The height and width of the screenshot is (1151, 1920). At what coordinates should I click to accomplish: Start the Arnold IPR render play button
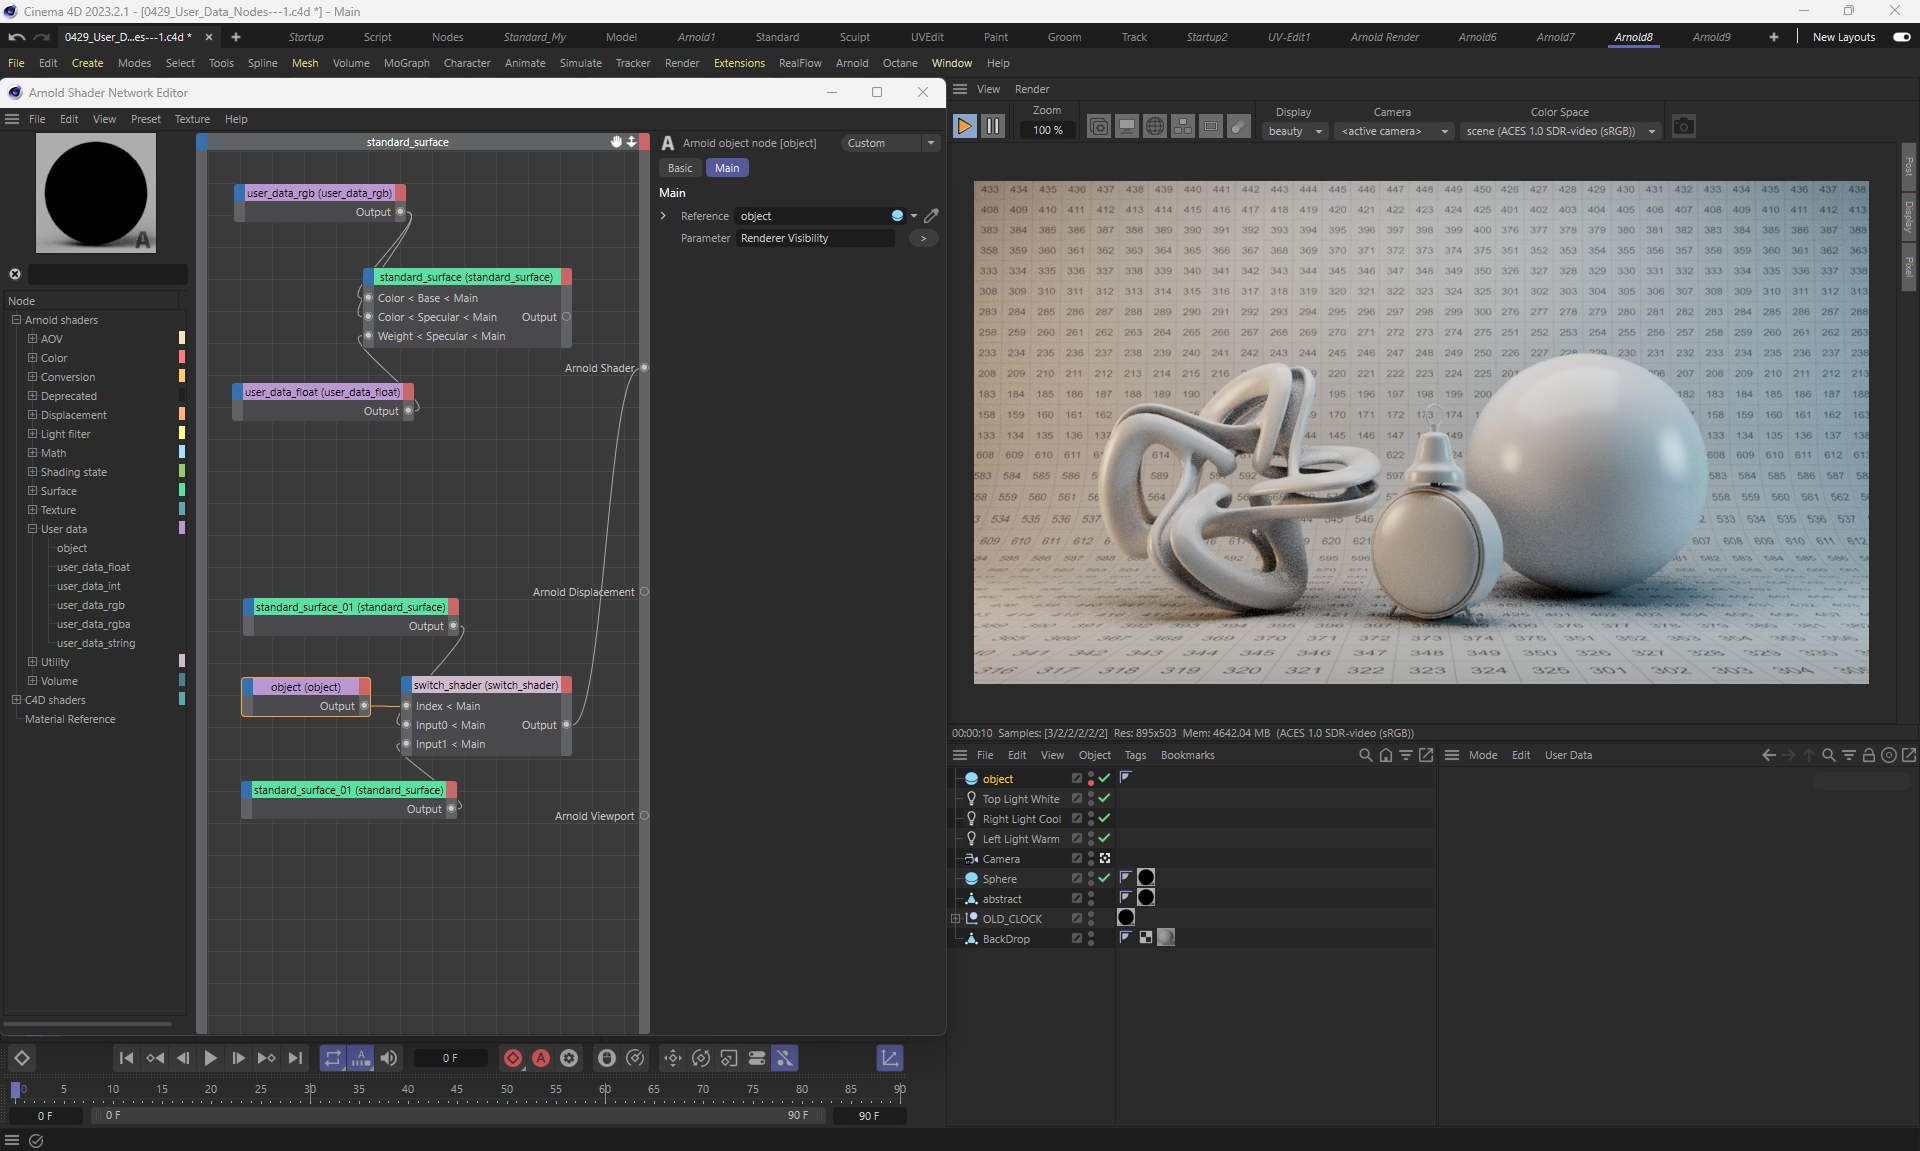(x=964, y=127)
